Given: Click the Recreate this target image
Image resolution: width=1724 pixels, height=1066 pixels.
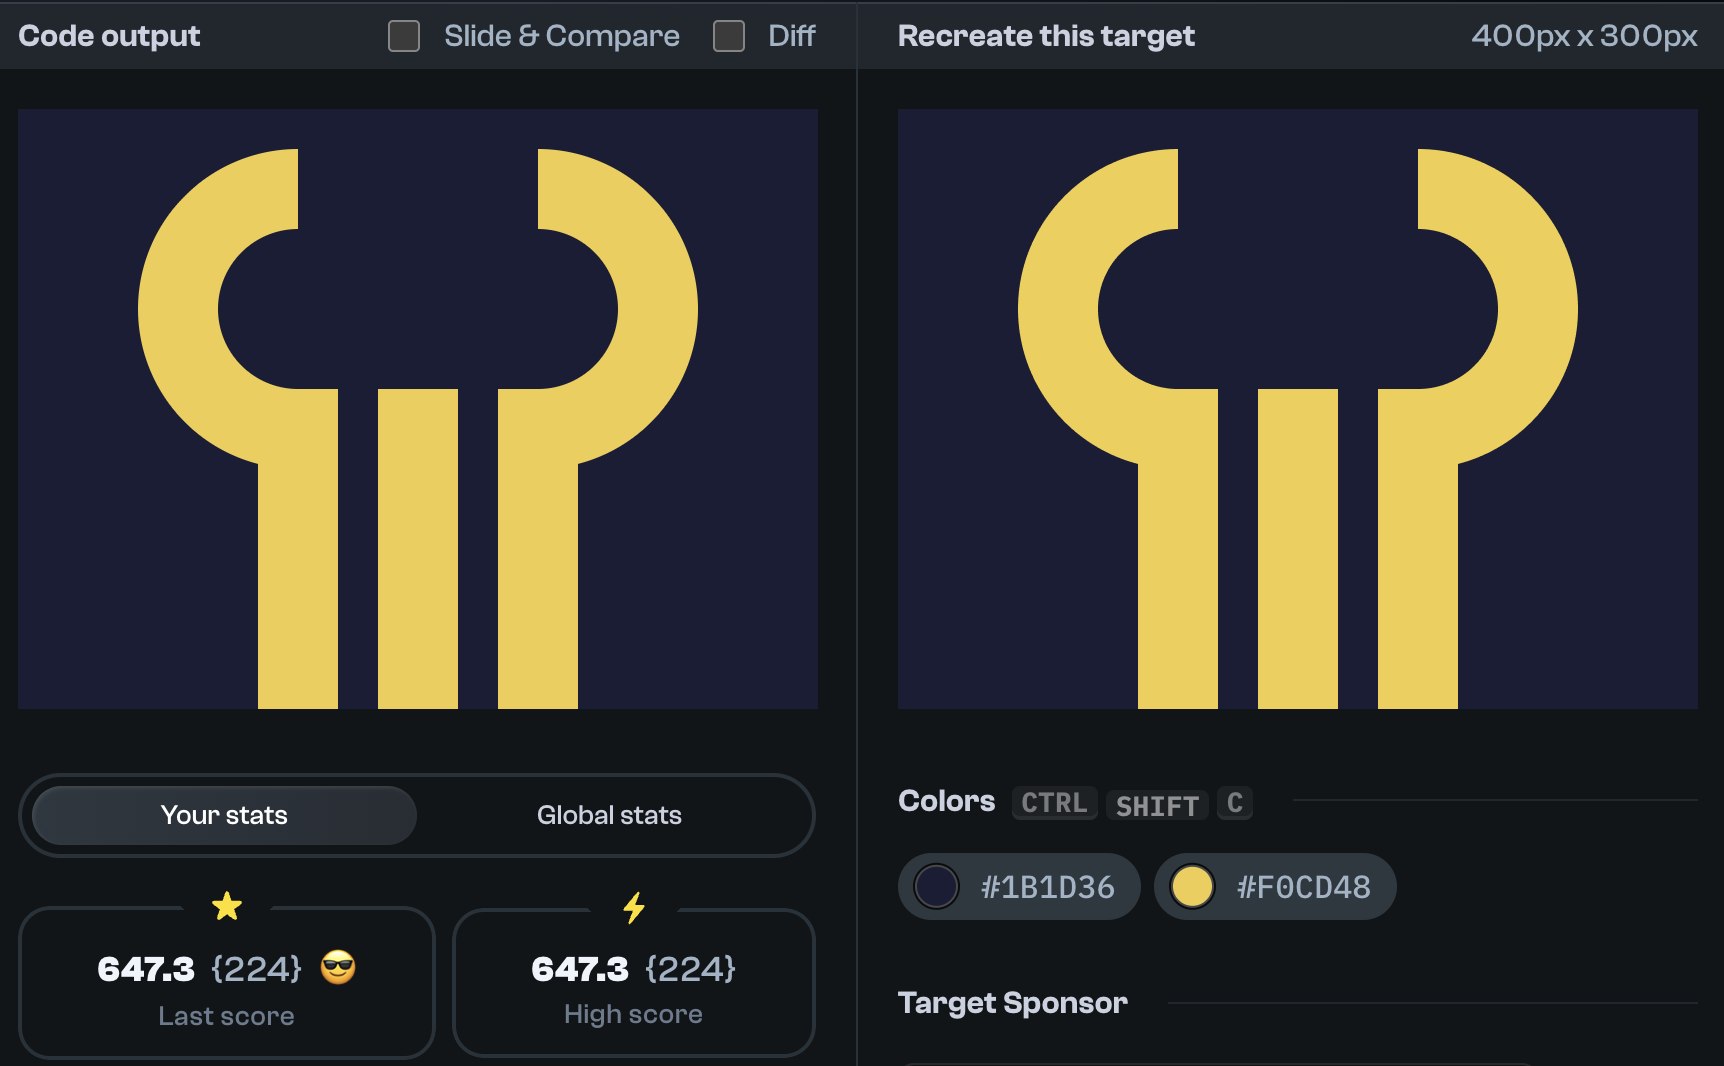Looking at the screenshot, I should click(x=1298, y=409).
